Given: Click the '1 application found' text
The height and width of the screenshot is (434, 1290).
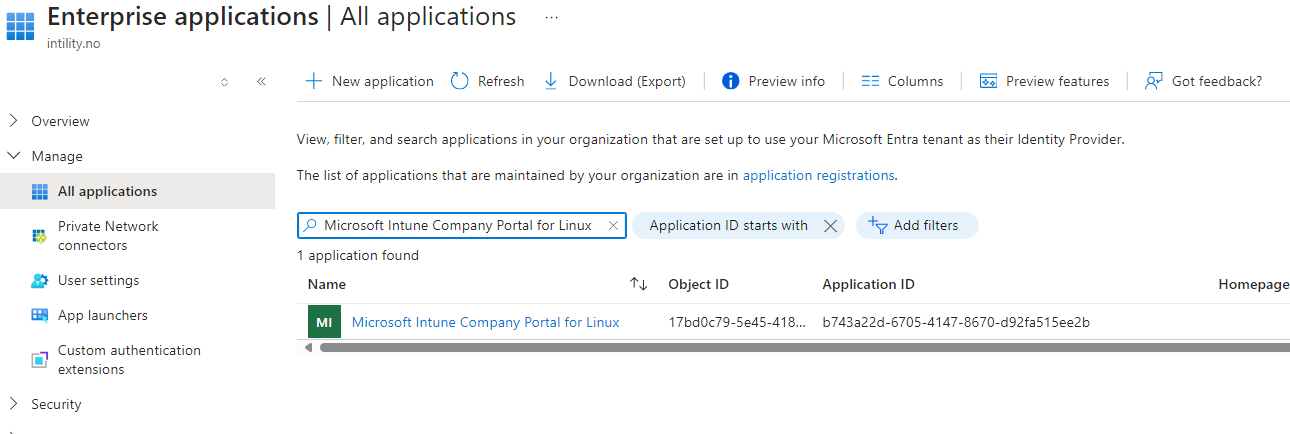Looking at the screenshot, I should pyautogui.click(x=358, y=255).
